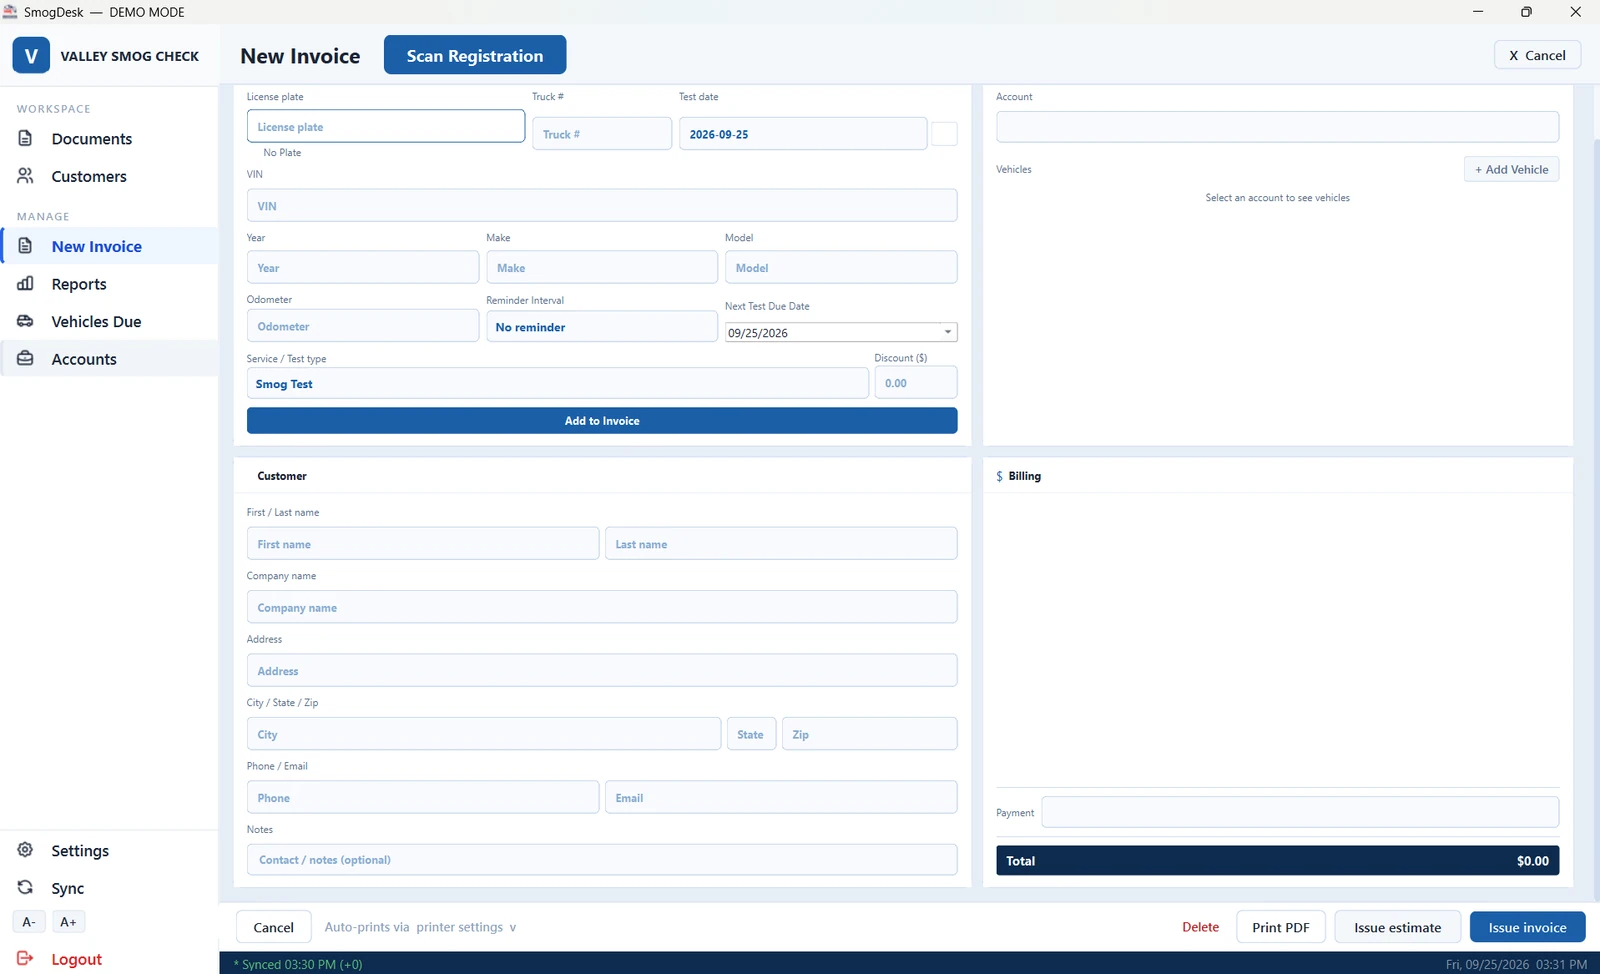Open the Account selection box

click(1277, 127)
